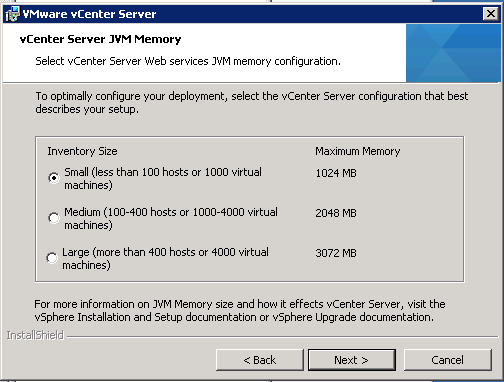504x382 pixels.
Task: Click the InstallShield label
Action: point(35,335)
